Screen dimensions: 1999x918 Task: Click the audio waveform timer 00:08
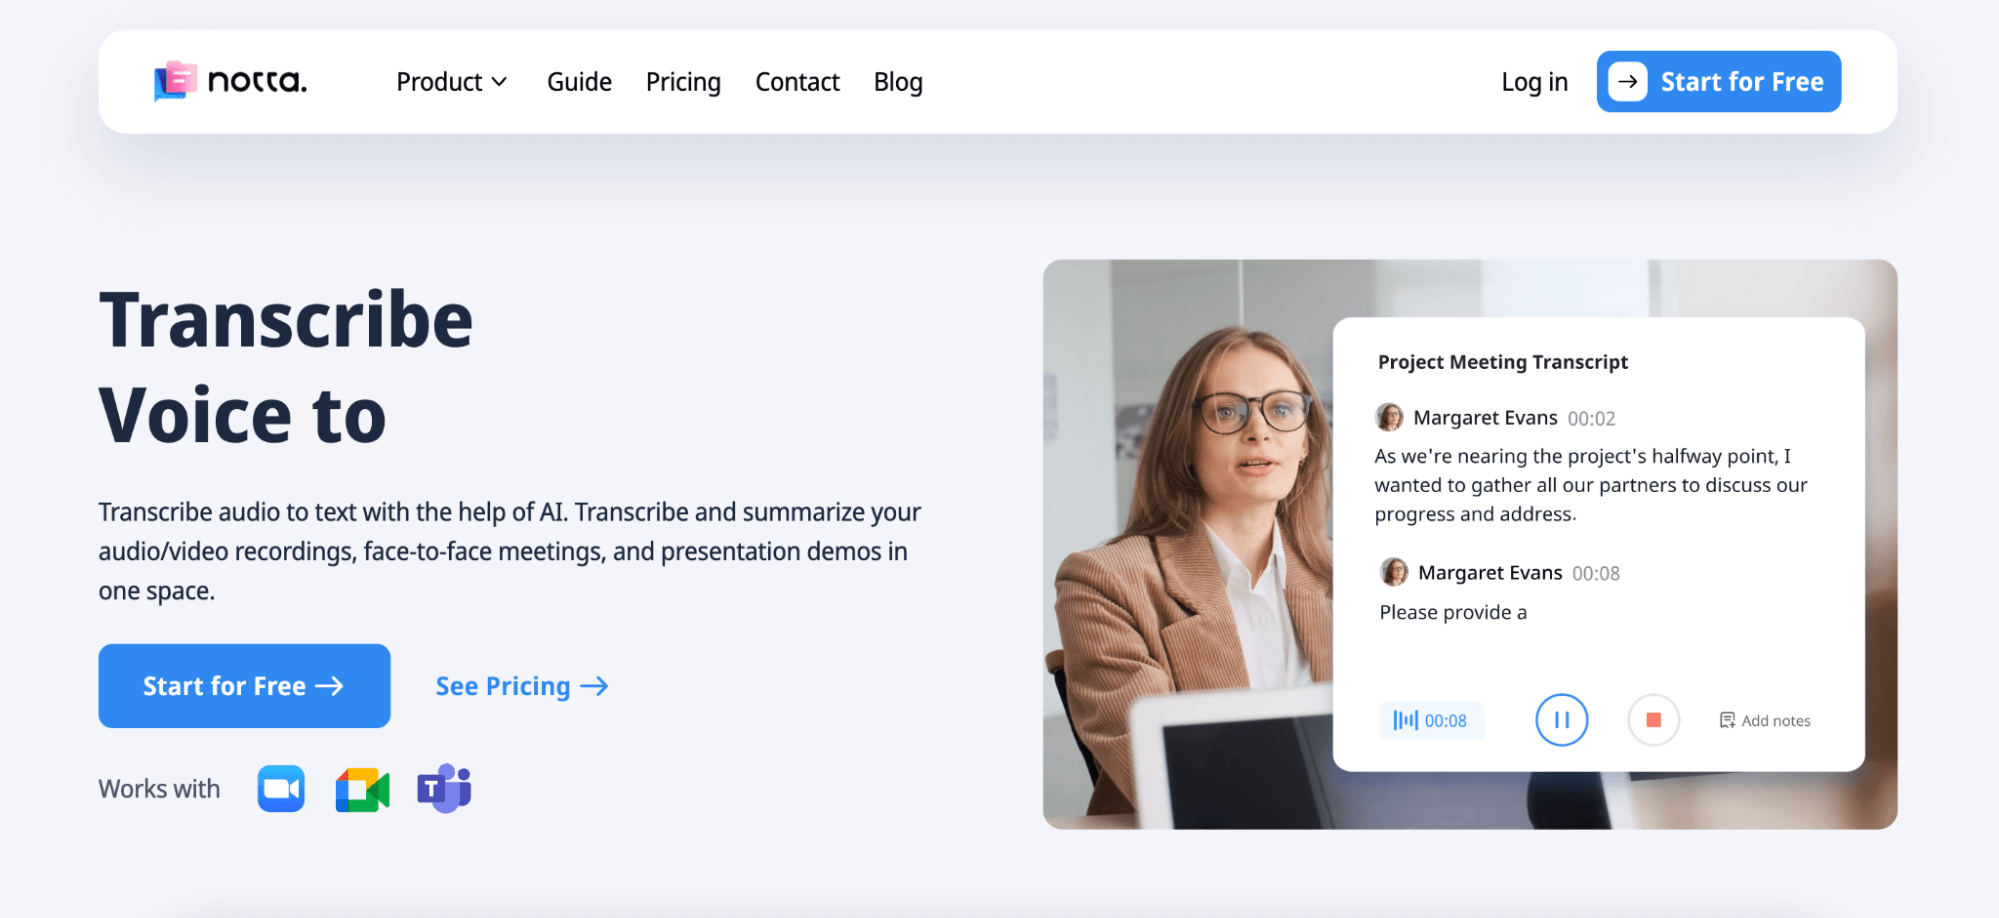[x=1431, y=720]
